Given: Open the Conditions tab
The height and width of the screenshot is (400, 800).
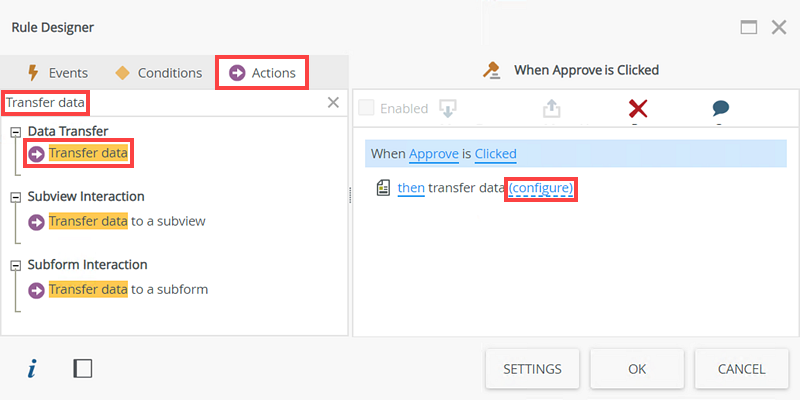Looking at the screenshot, I should tap(159, 73).
